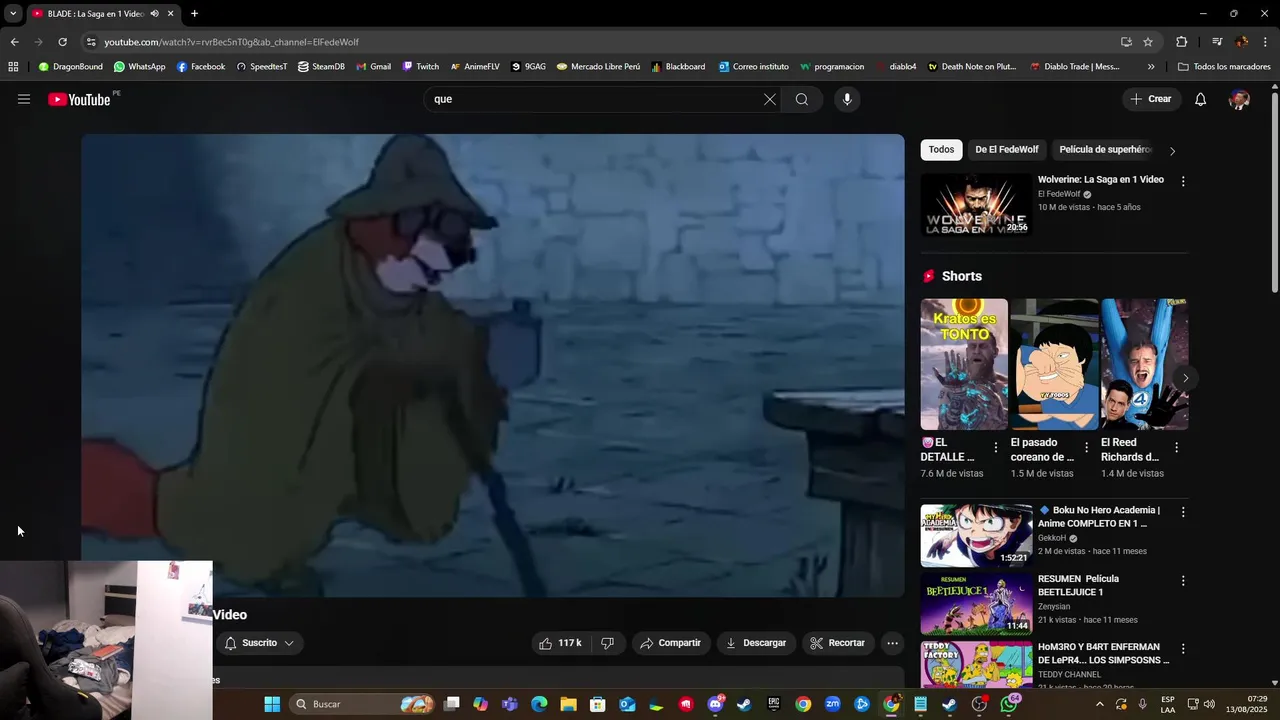The height and width of the screenshot is (720, 1280).
Task: Open a new Chrome tab
Action: coord(194,14)
